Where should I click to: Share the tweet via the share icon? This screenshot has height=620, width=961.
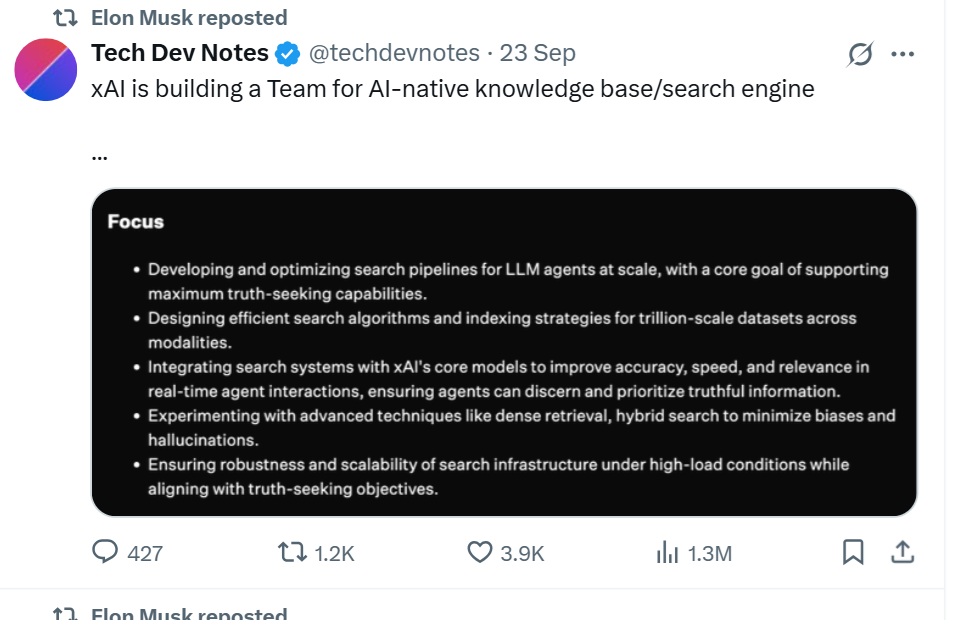tap(901, 551)
